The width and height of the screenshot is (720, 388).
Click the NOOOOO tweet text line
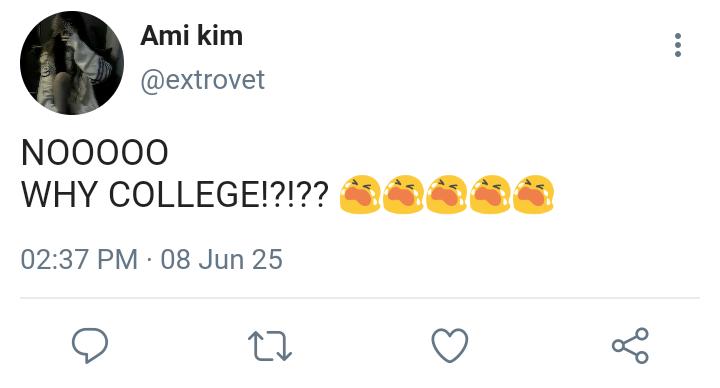95,152
